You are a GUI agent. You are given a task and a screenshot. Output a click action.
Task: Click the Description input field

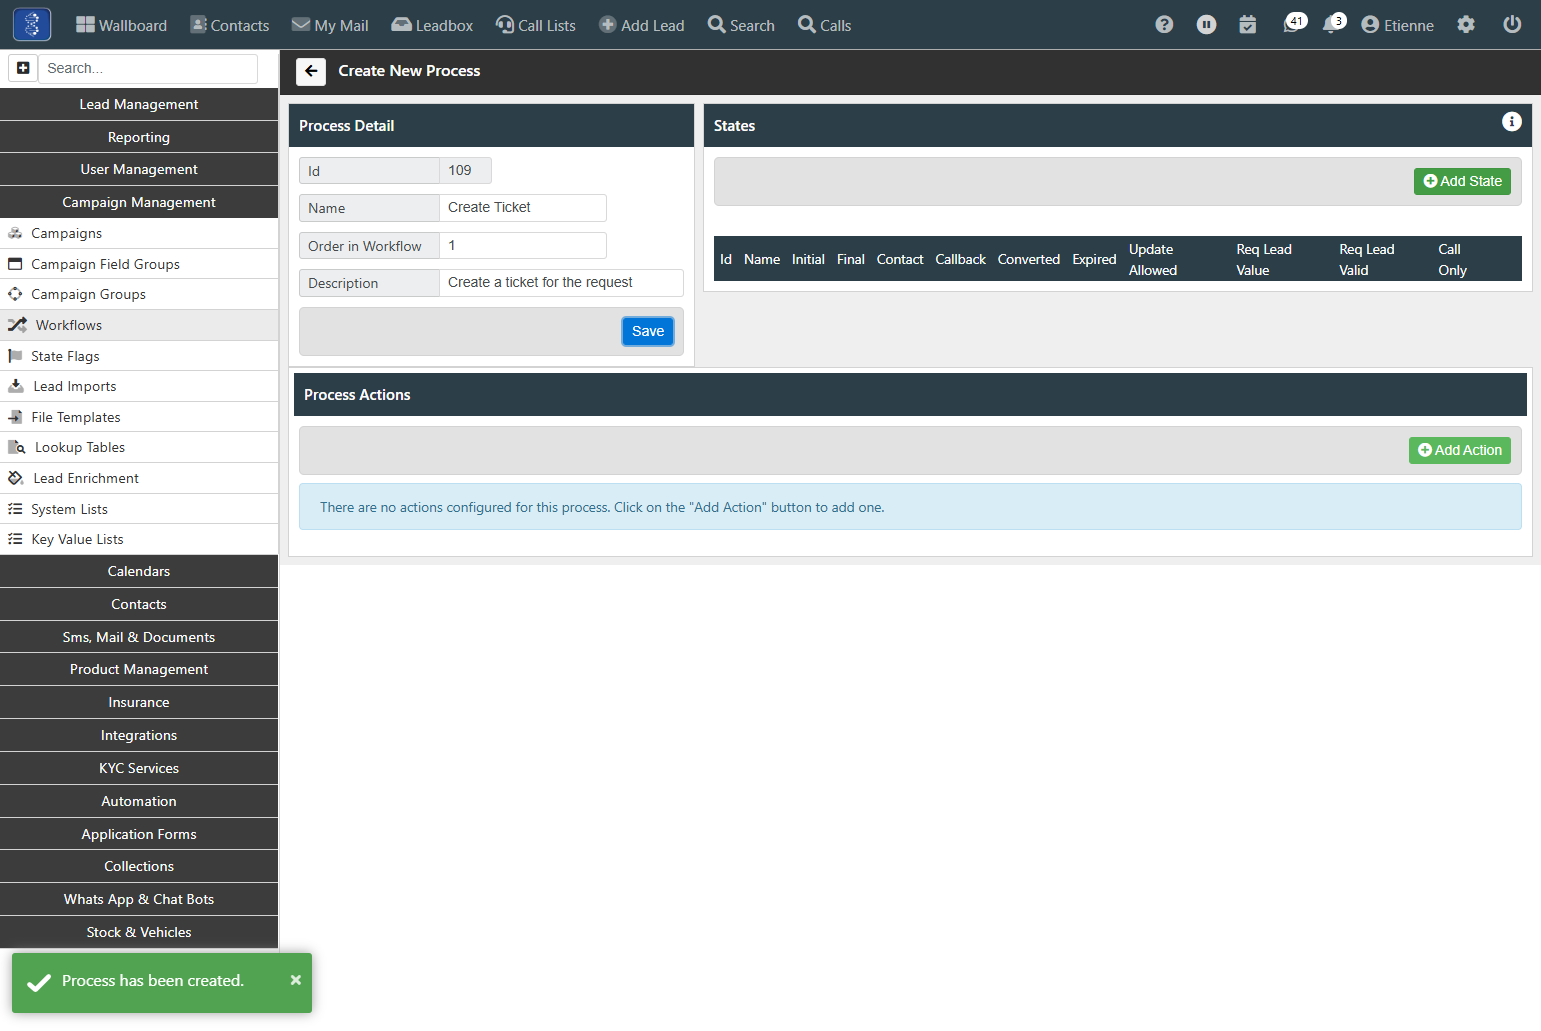(x=561, y=282)
